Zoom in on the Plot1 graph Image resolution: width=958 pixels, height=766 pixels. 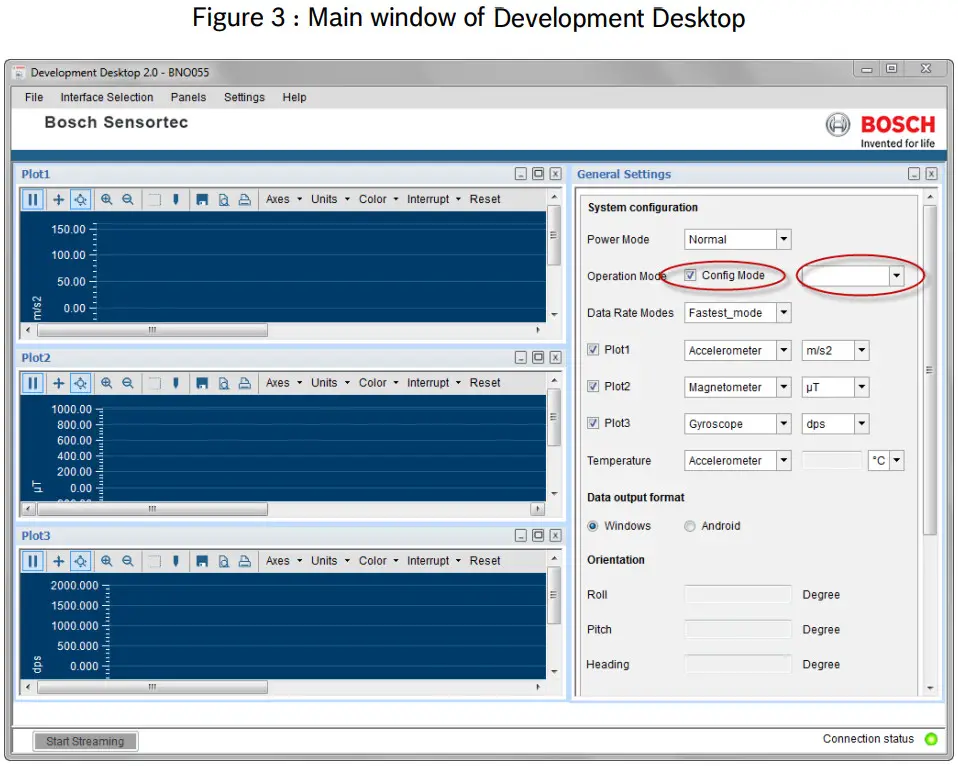(107, 199)
